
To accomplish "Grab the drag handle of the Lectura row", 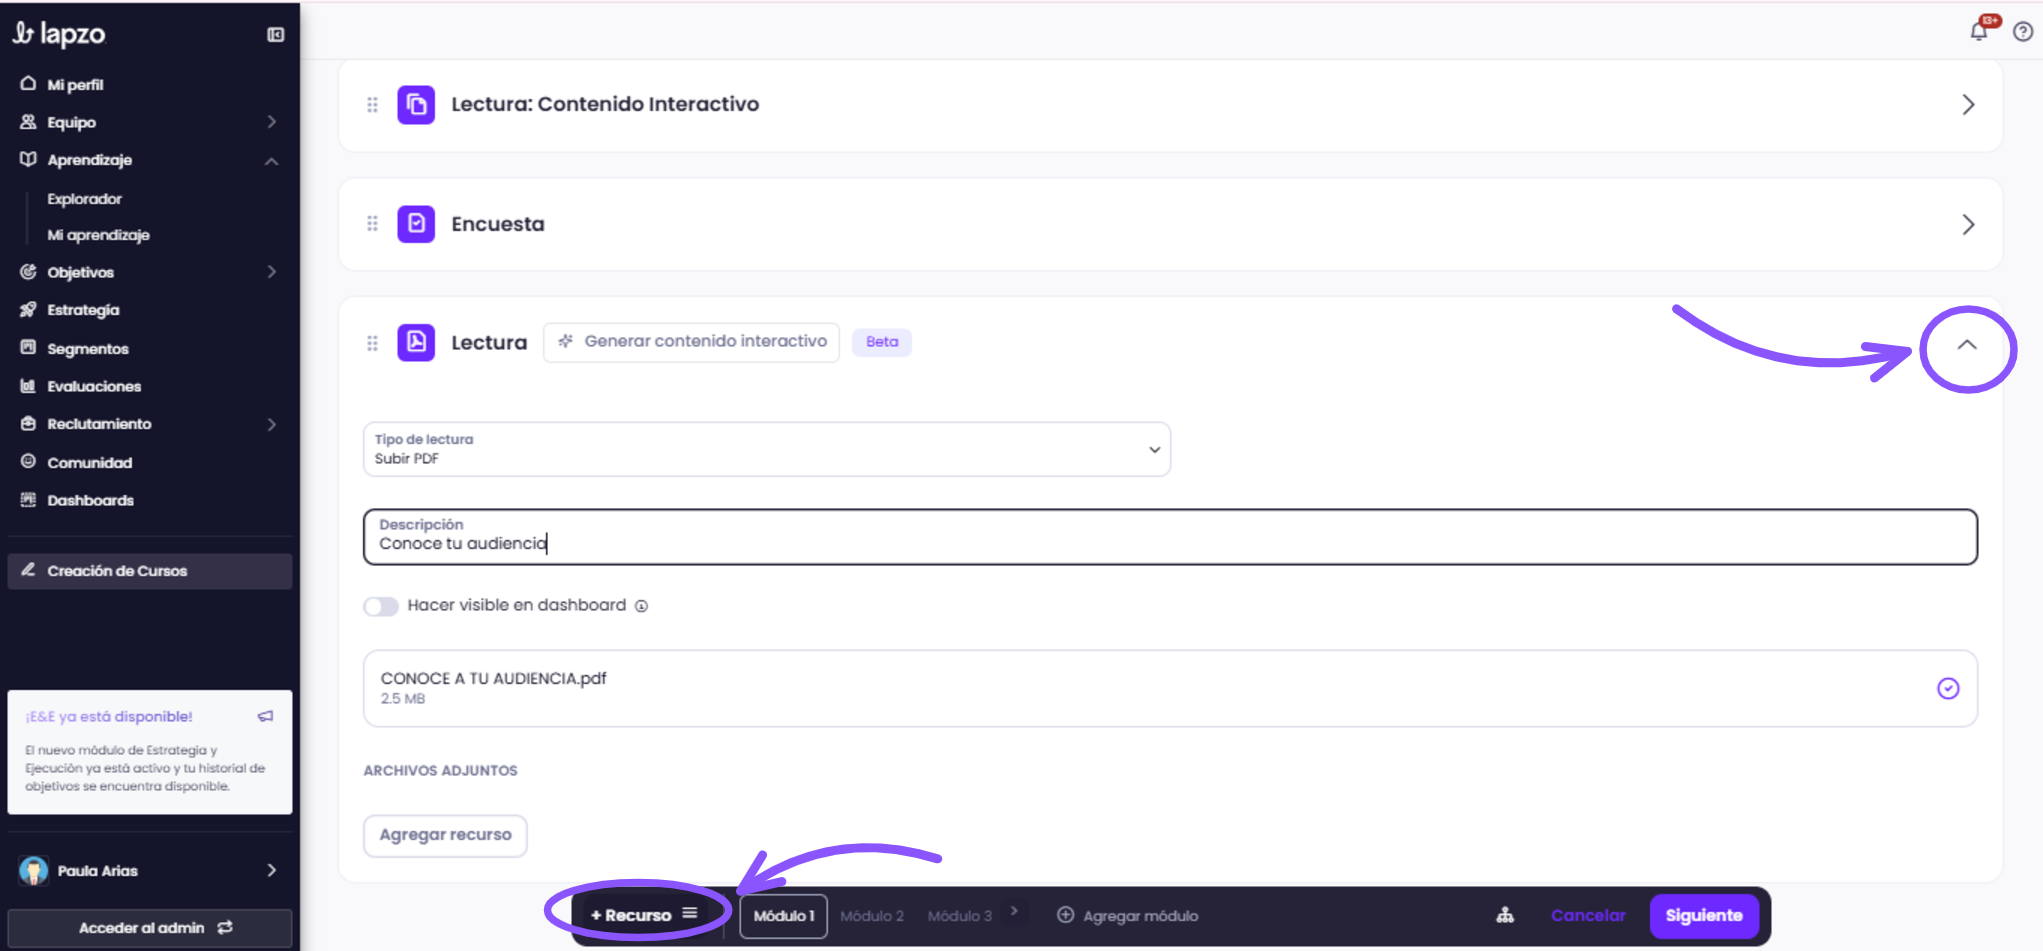I will pos(372,343).
